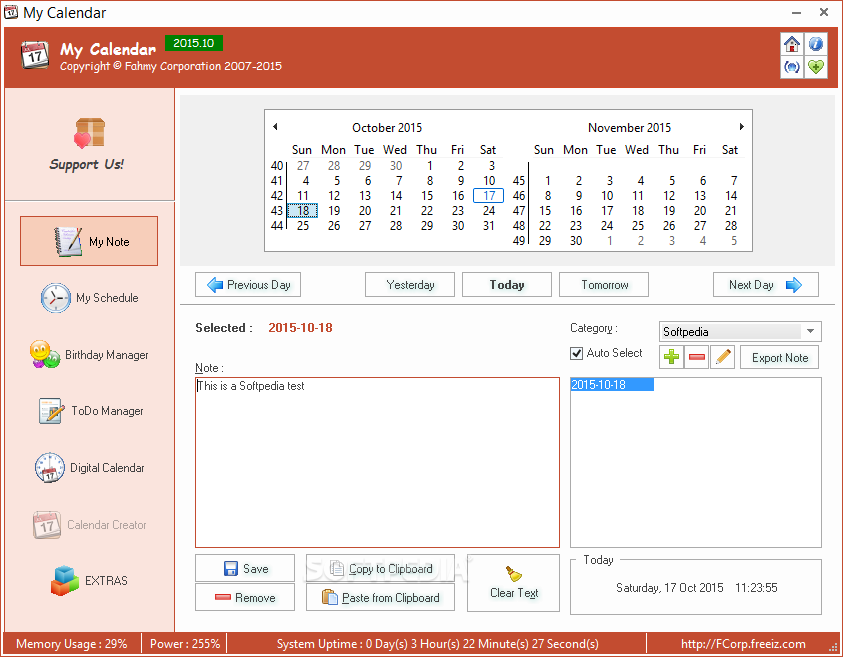Click the Today button
843x657 pixels.
coord(506,284)
